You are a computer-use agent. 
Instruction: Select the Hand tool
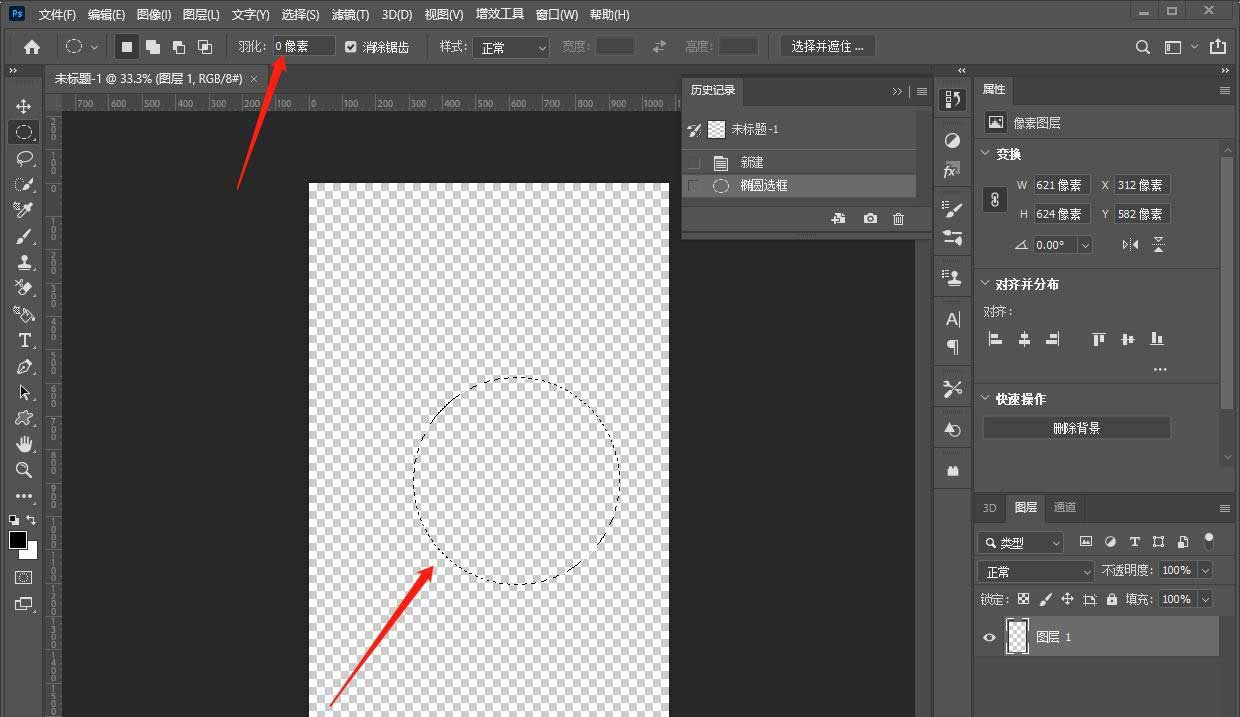point(24,444)
